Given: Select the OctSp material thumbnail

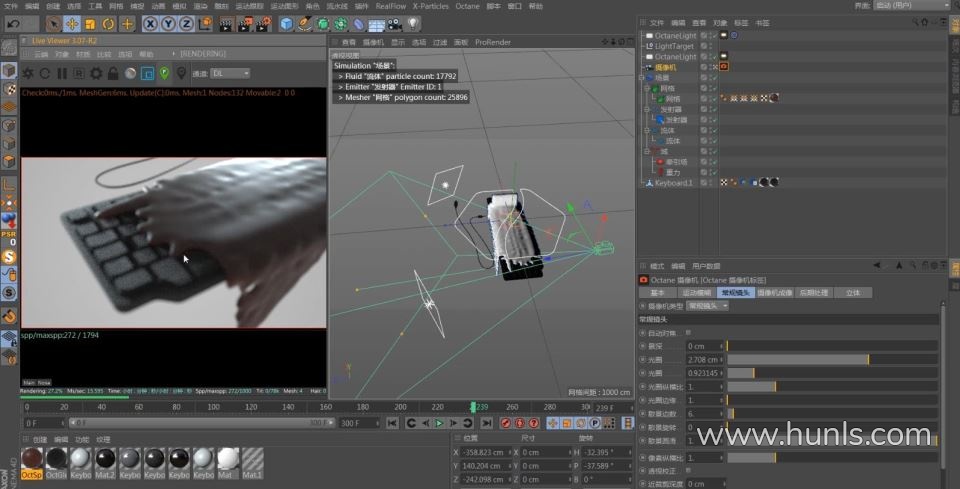Looking at the screenshot, I should tap(32, 460).
